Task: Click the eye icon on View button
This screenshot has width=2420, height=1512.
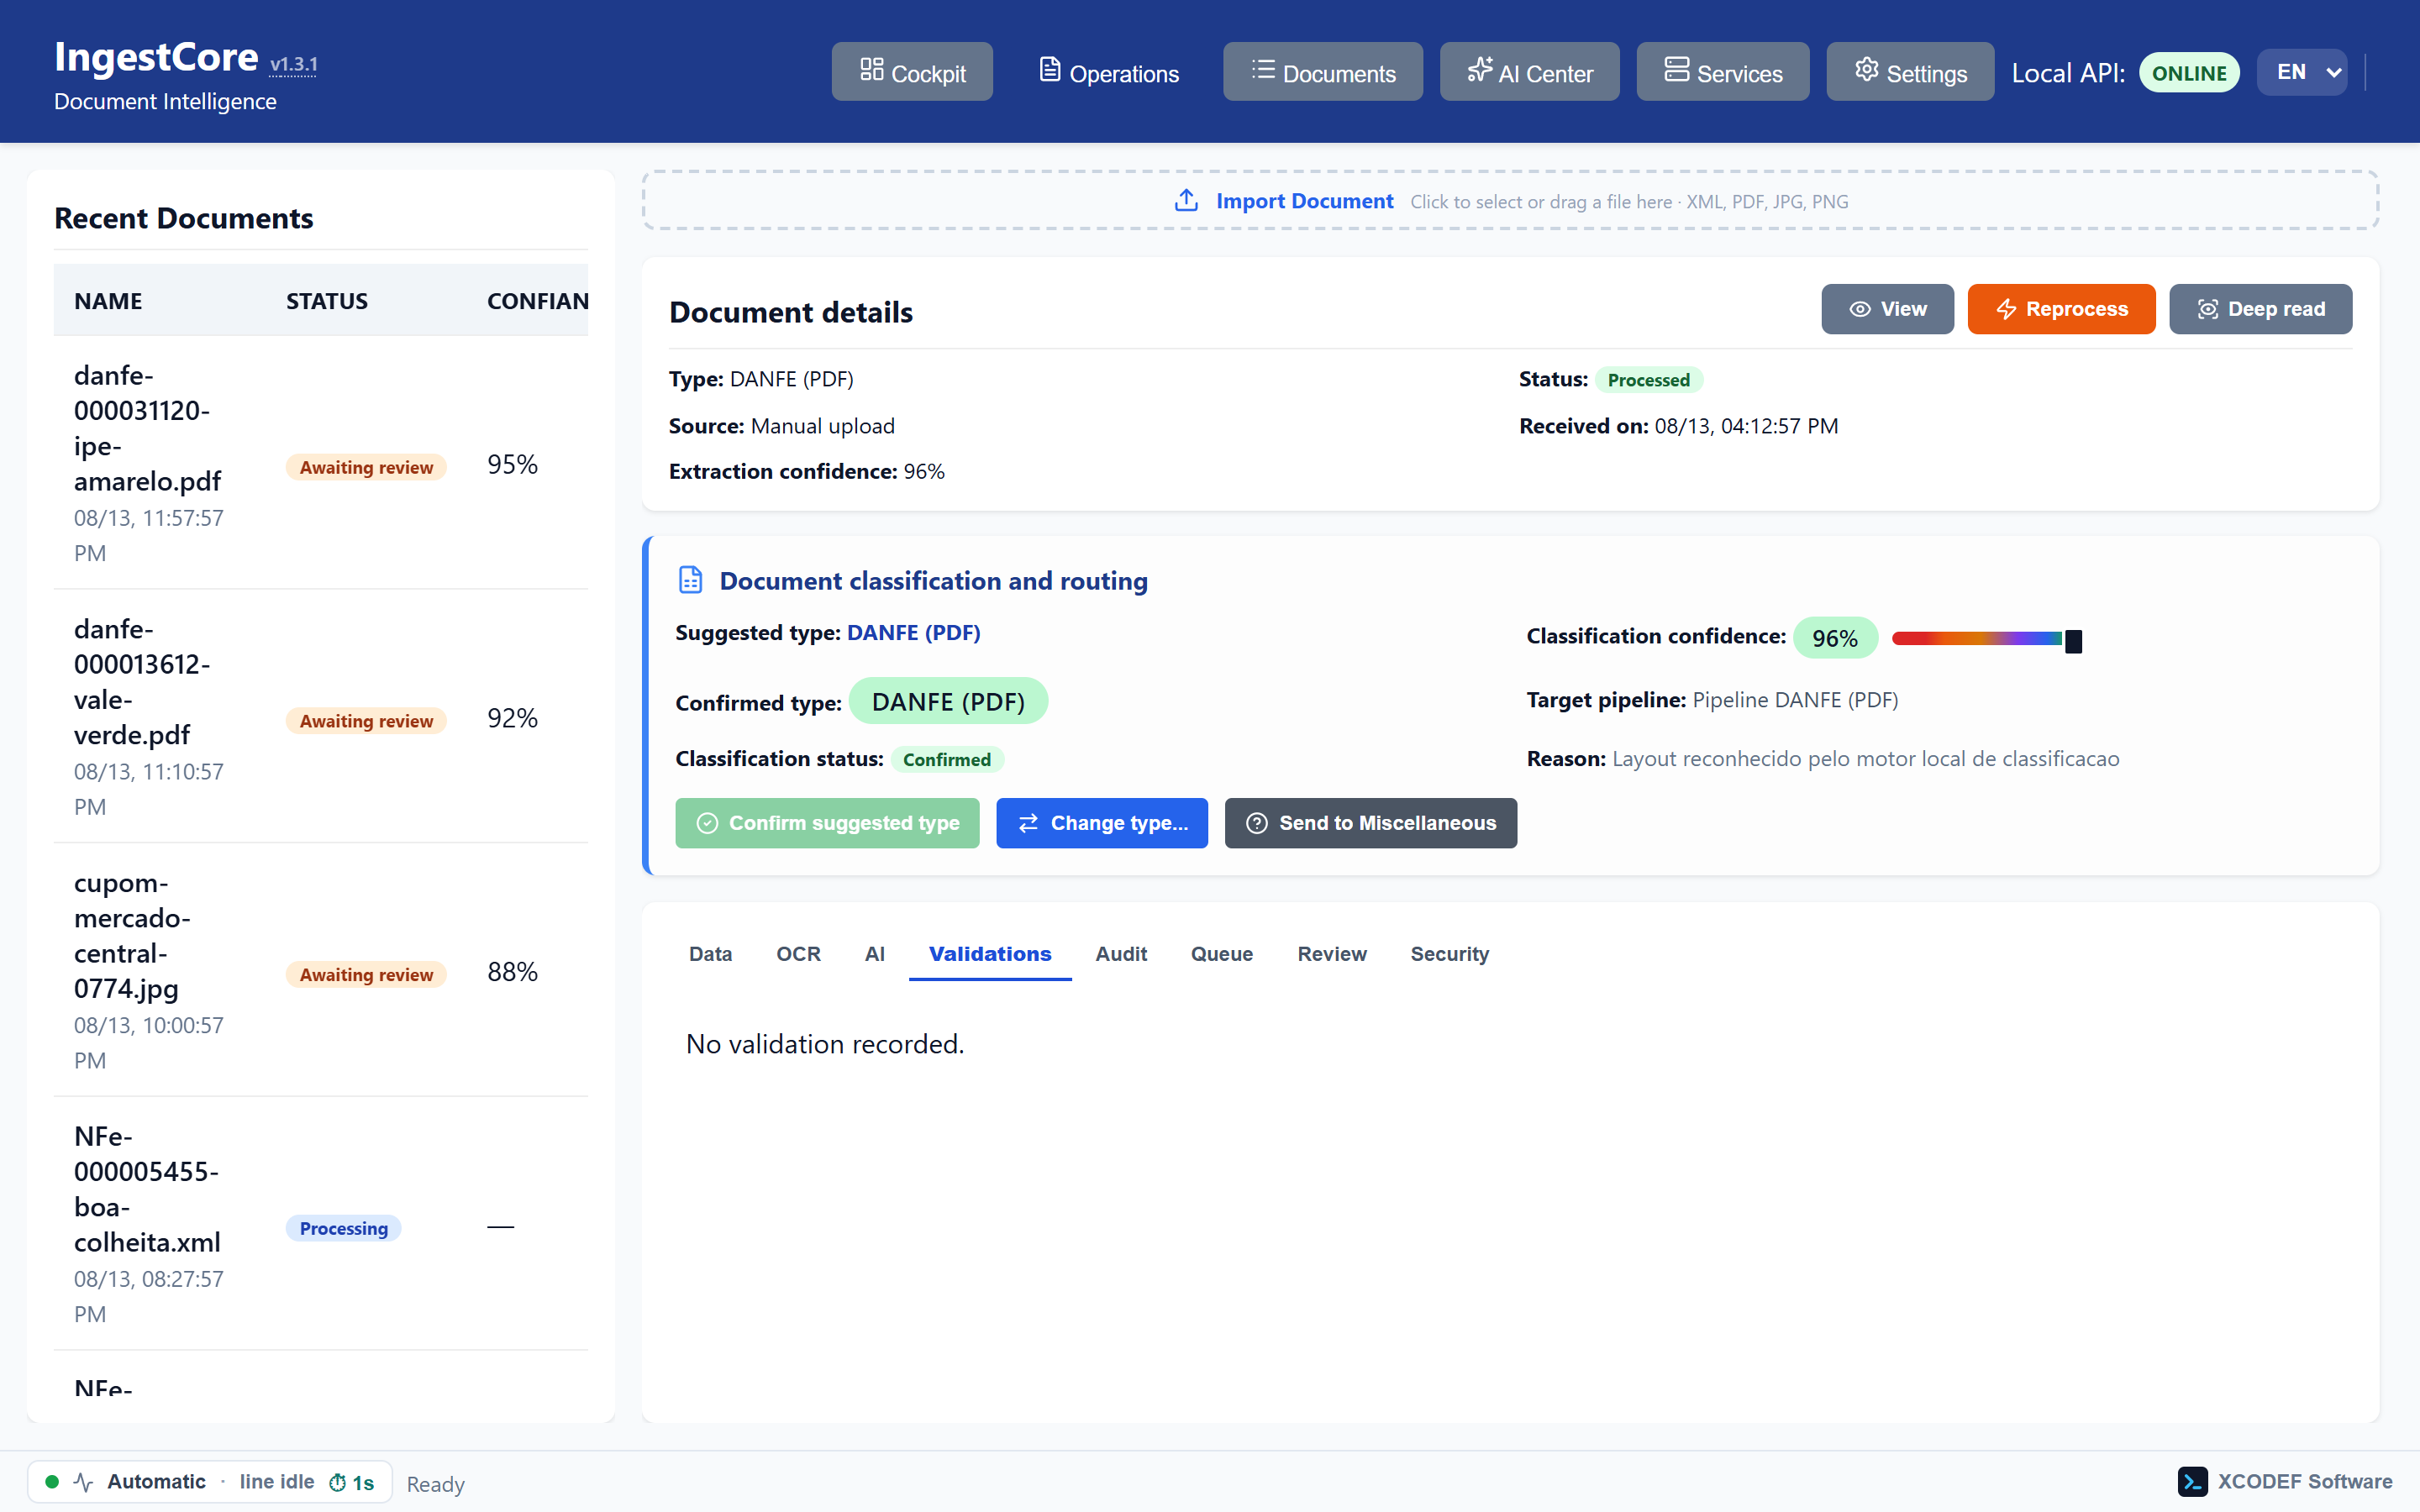Action: click(x=1859, y=309)
